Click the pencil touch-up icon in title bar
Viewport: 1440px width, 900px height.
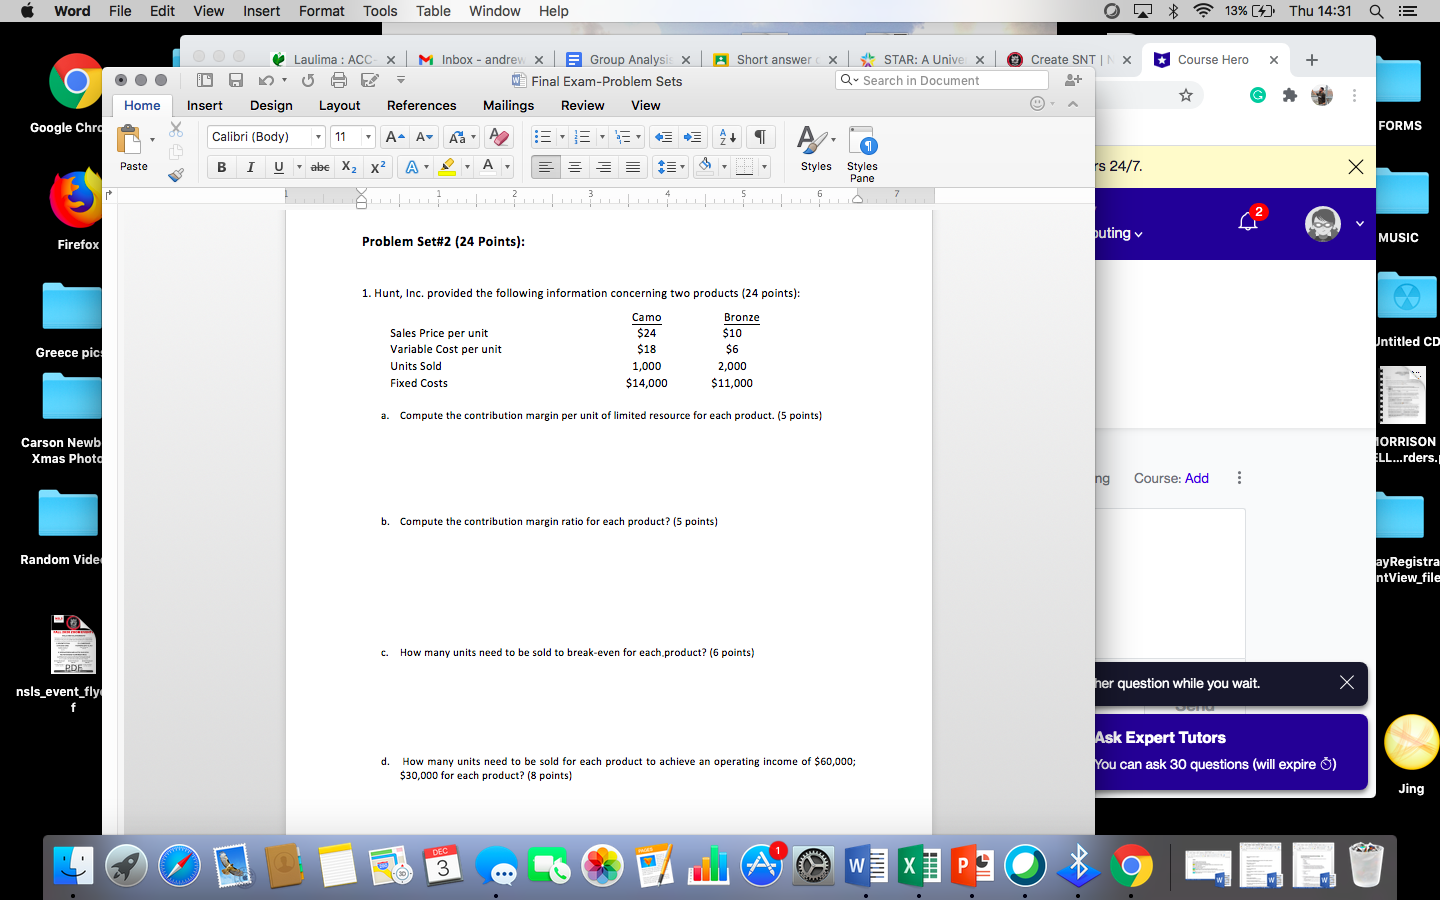click(x=369, y=80)
